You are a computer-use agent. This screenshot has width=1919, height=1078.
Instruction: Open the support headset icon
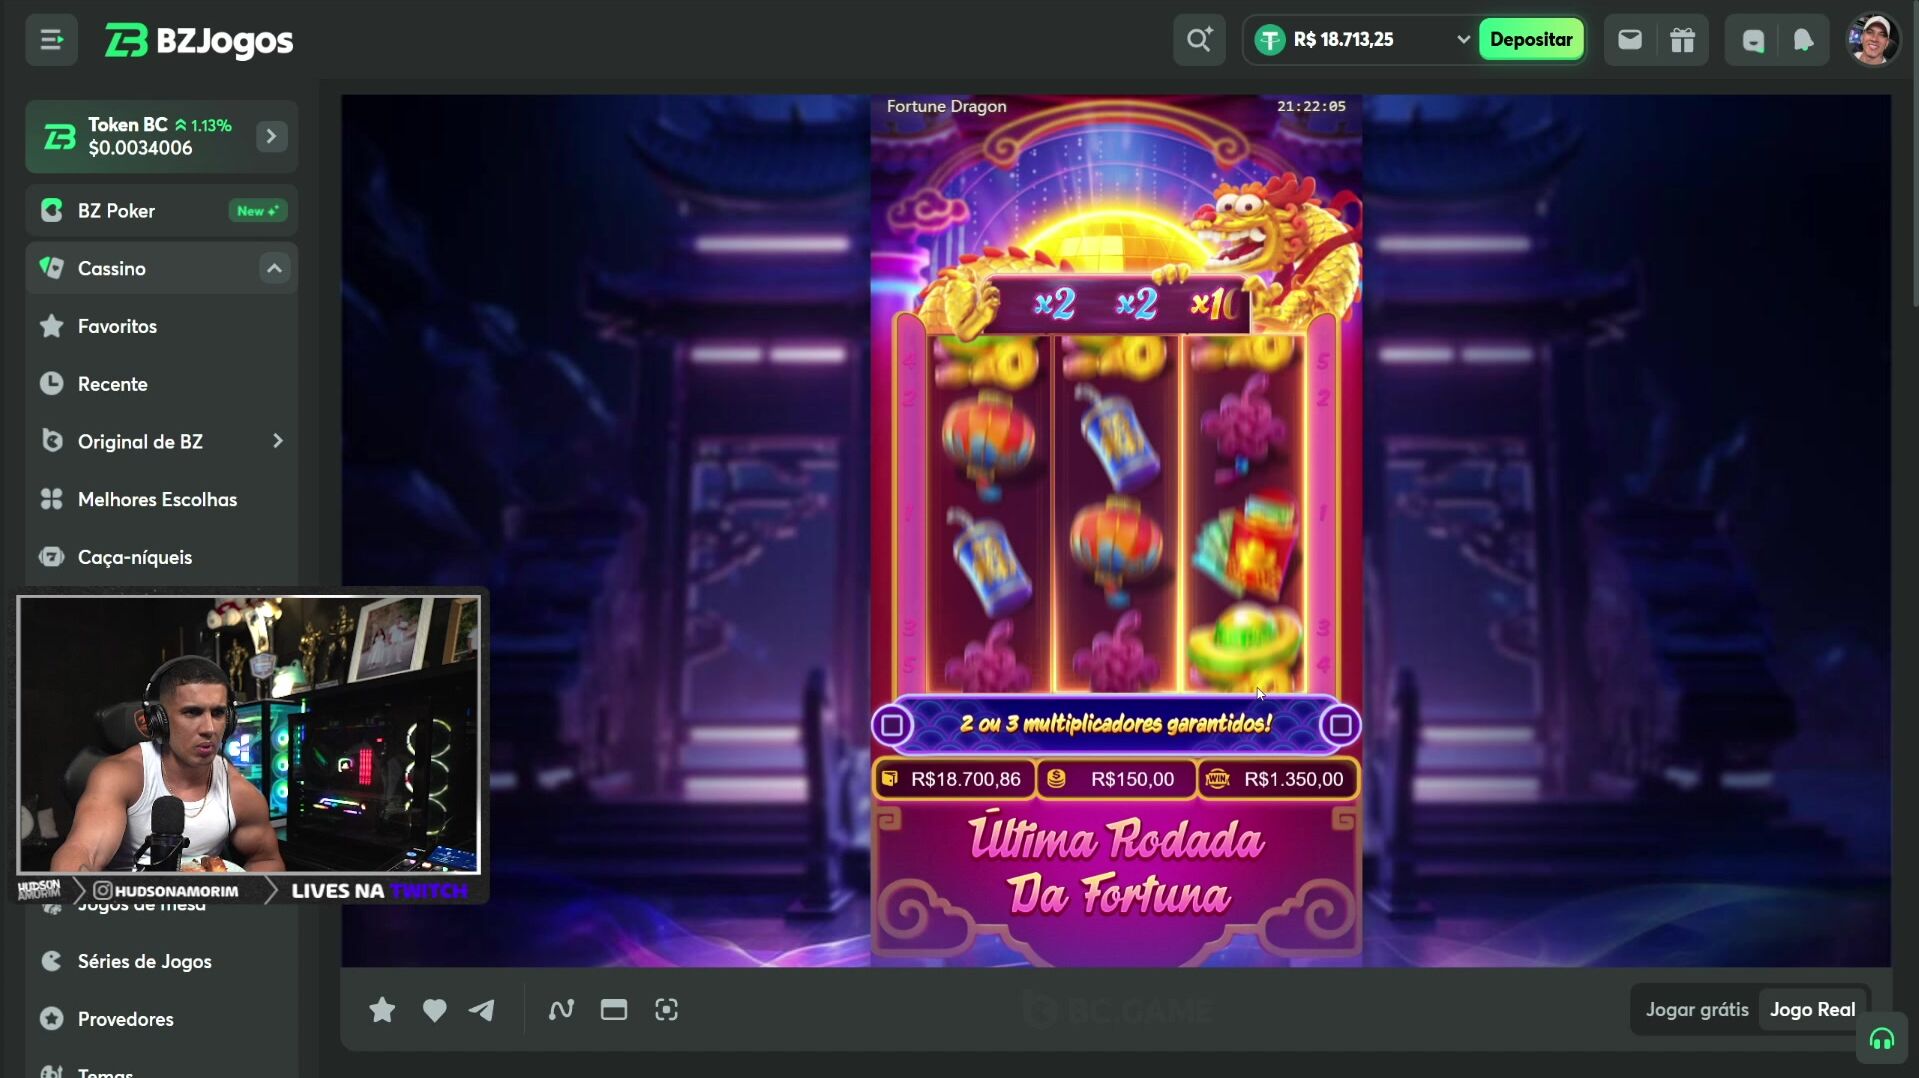click(1881, 1040)
